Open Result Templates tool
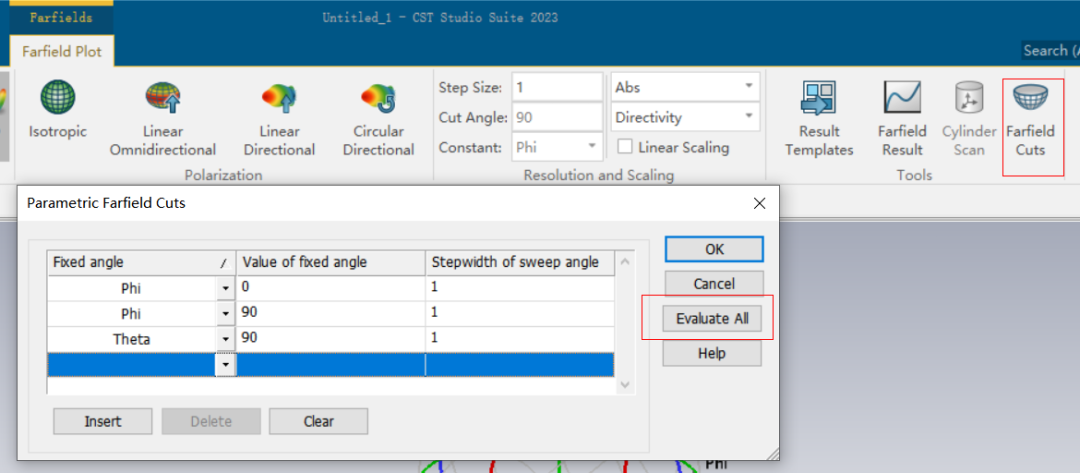Viewport: 1080px width, 473px height. tap(819, 101)
